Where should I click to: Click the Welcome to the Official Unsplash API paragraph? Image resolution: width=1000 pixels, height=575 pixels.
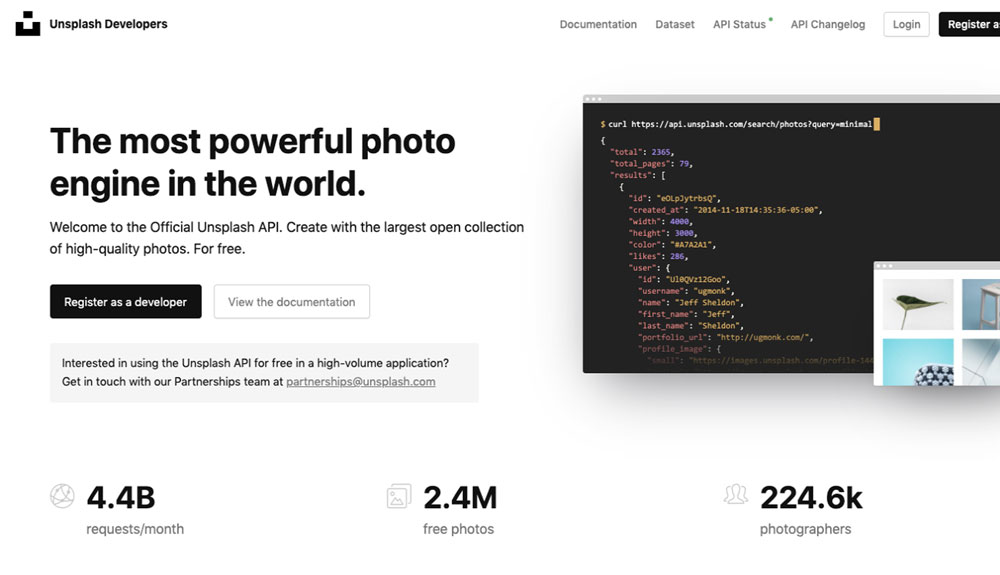click(287, 238)
